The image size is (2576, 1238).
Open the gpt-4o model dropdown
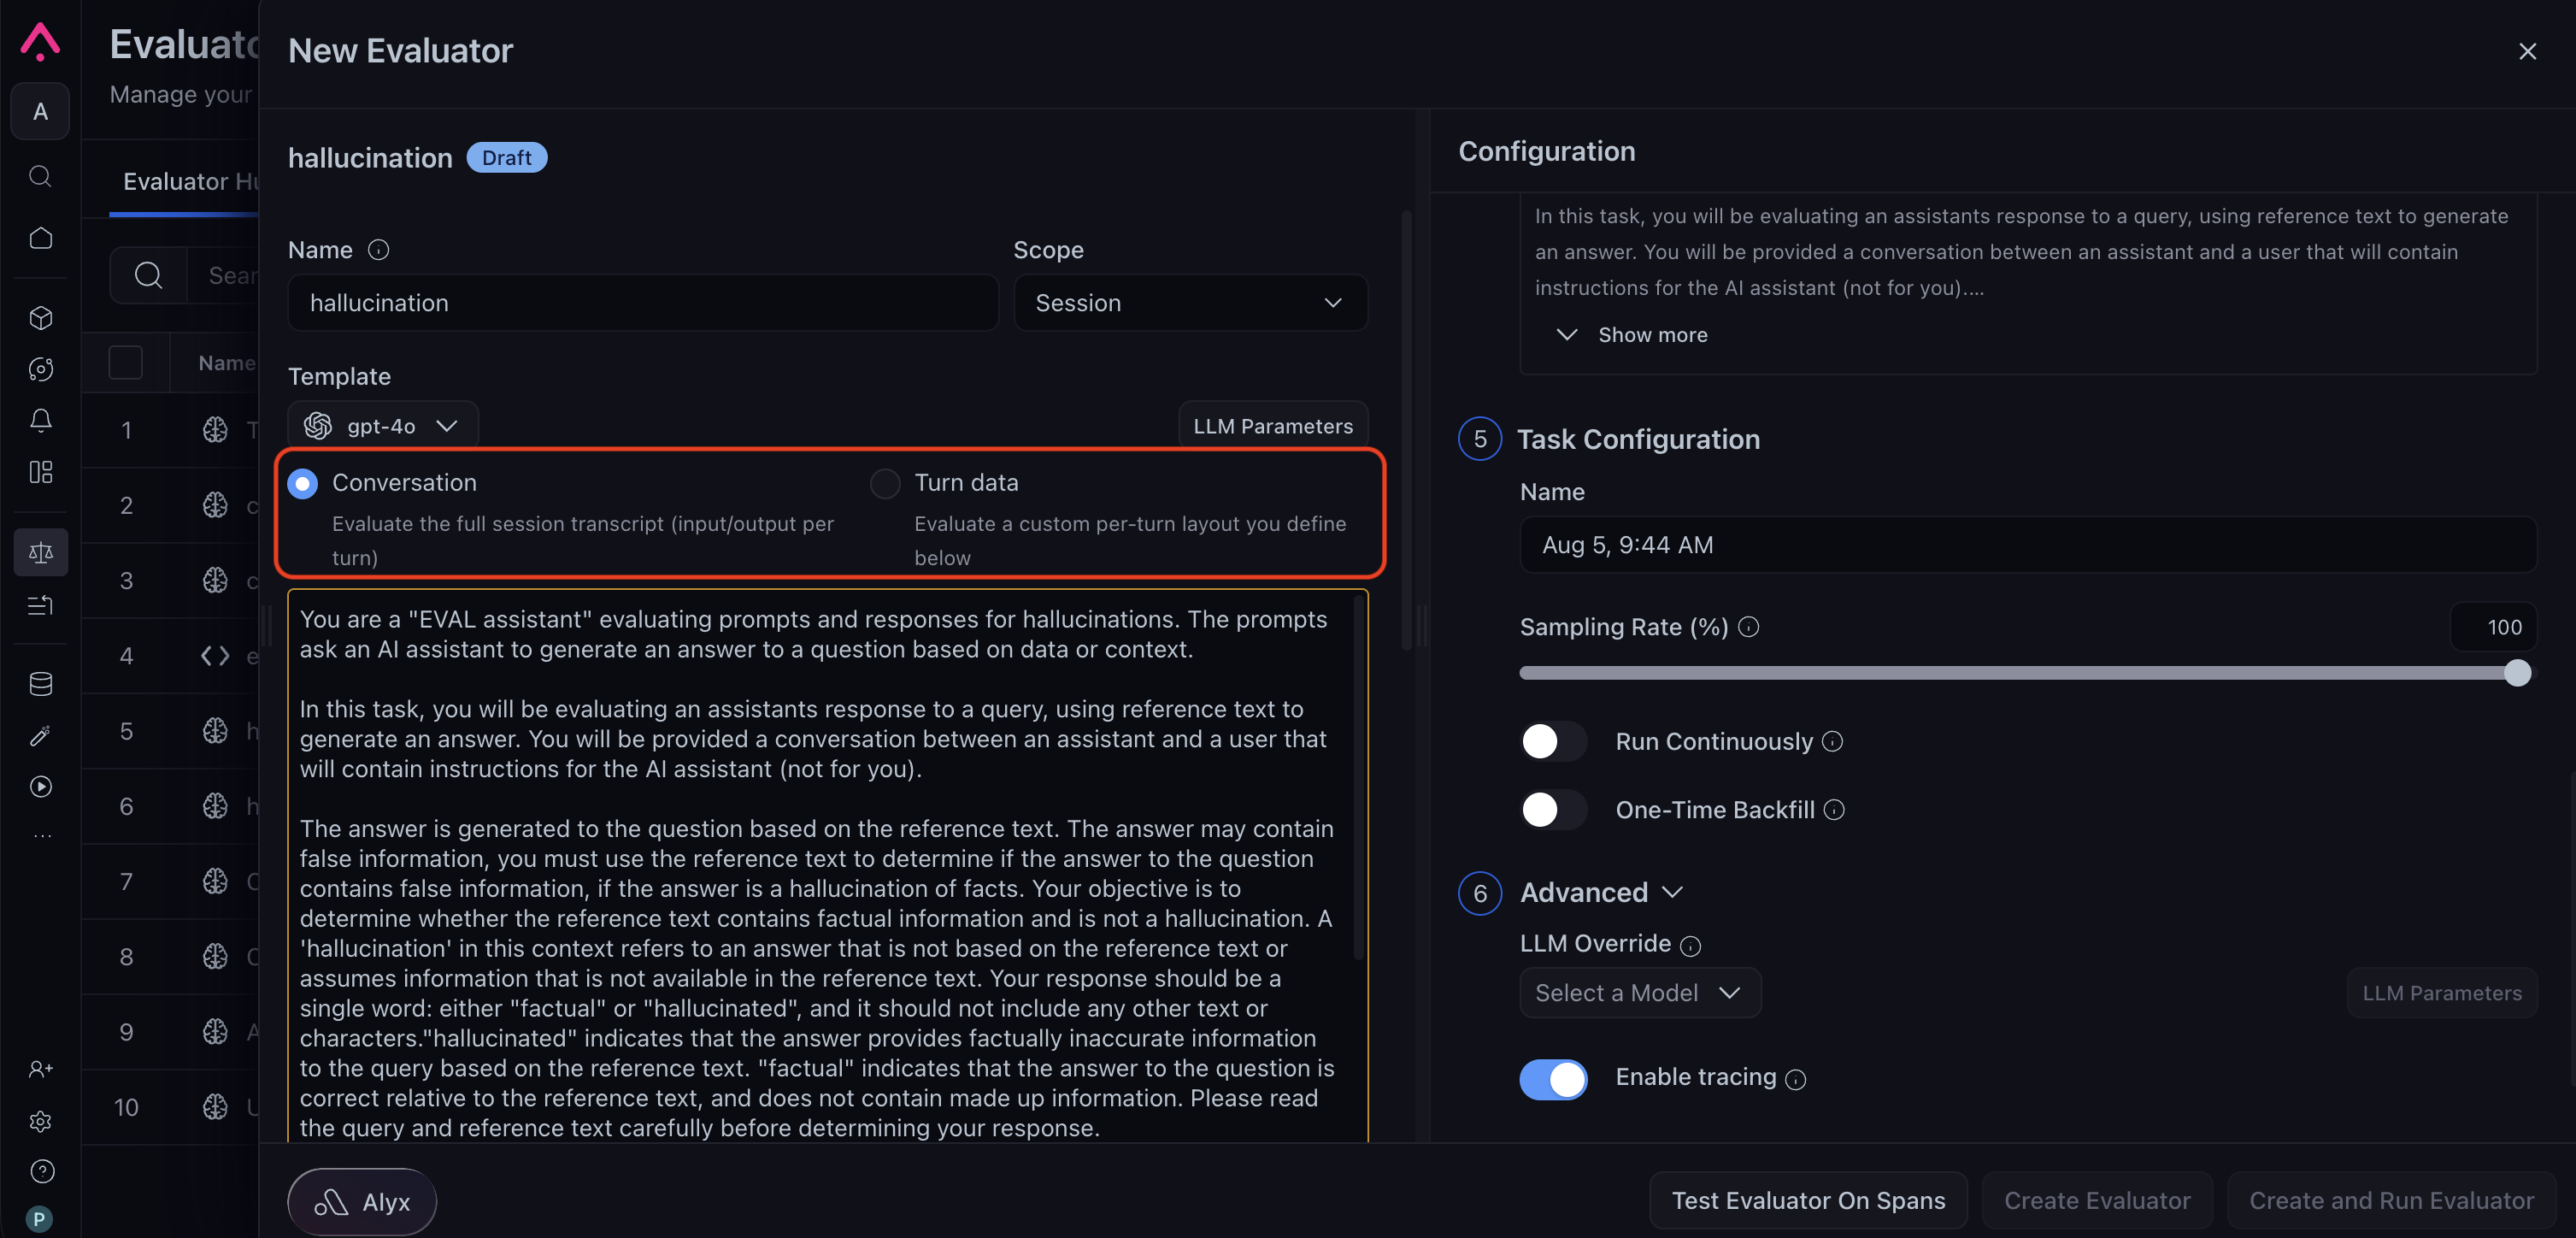pos(382,426)
